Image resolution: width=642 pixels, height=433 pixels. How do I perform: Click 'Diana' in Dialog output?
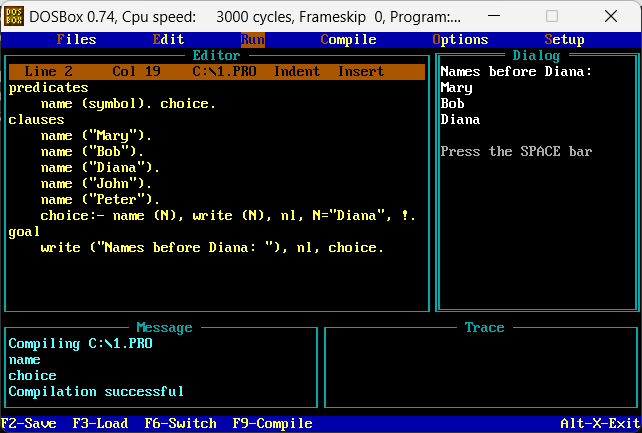pyautogui.click(x=460, y=120)
